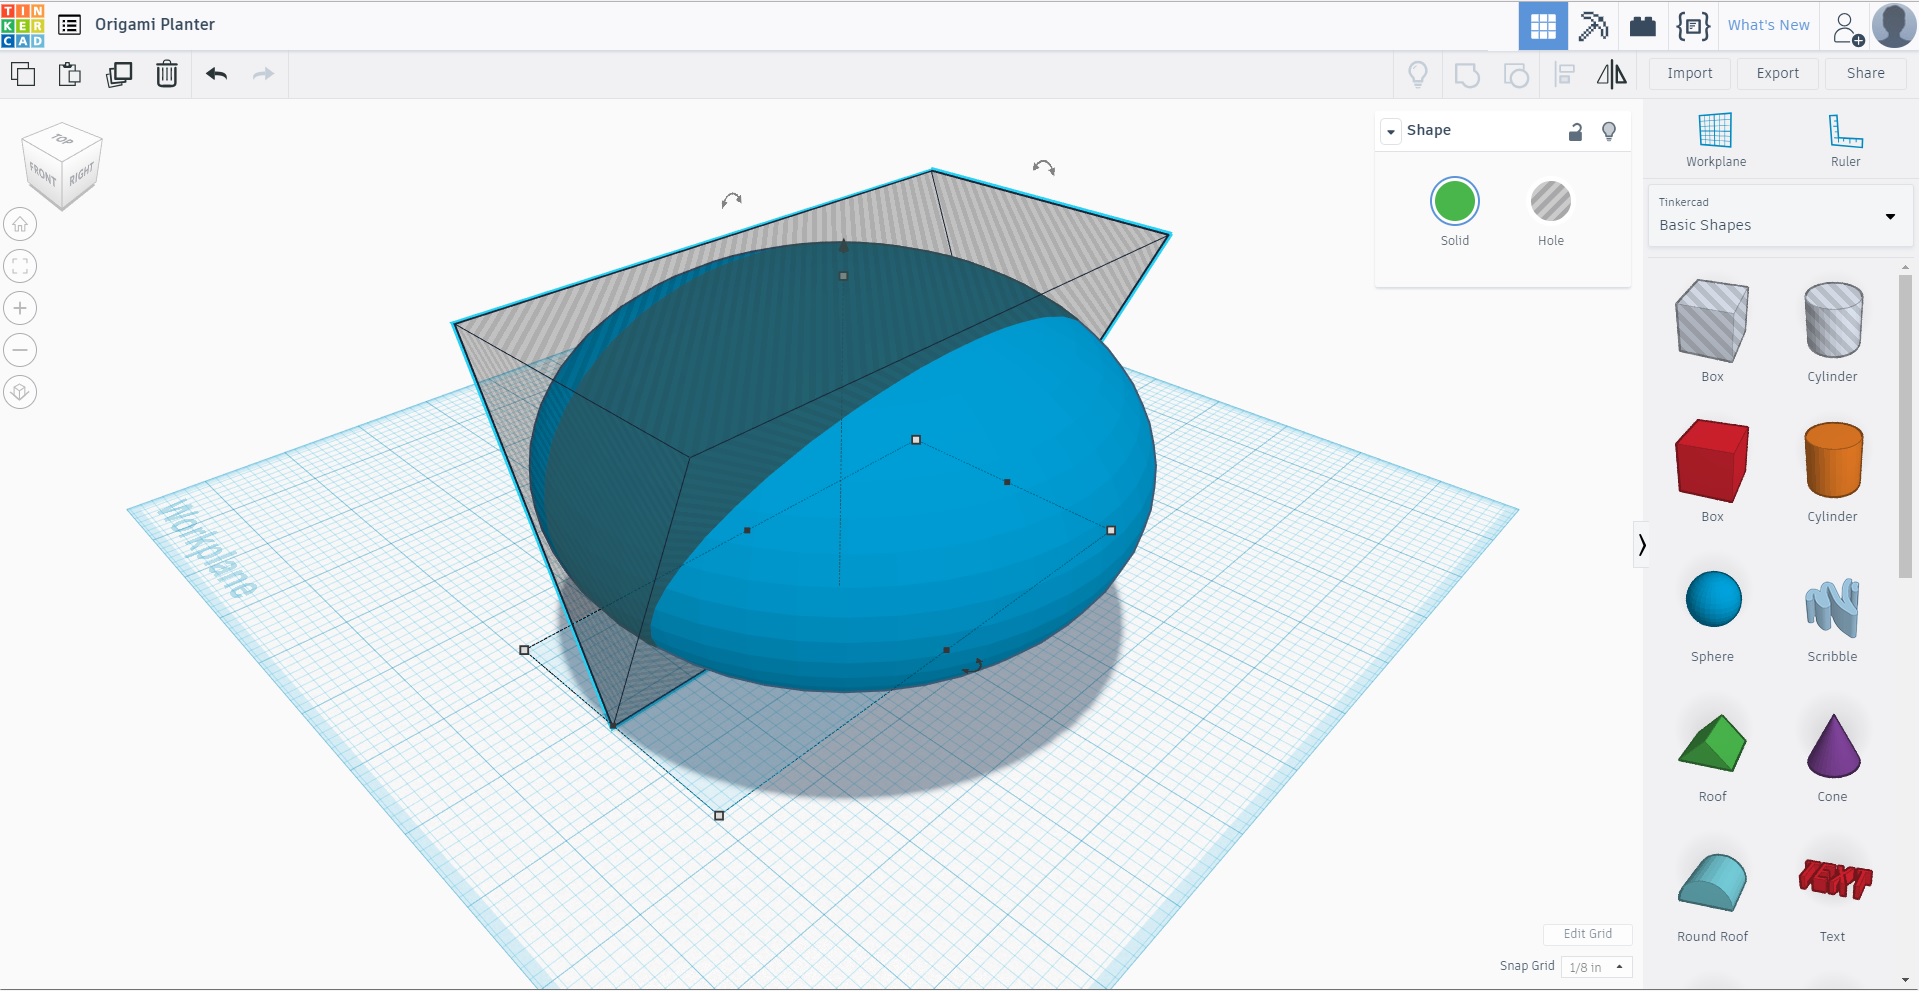Click the Group shapes icon

pos(1467,74)
